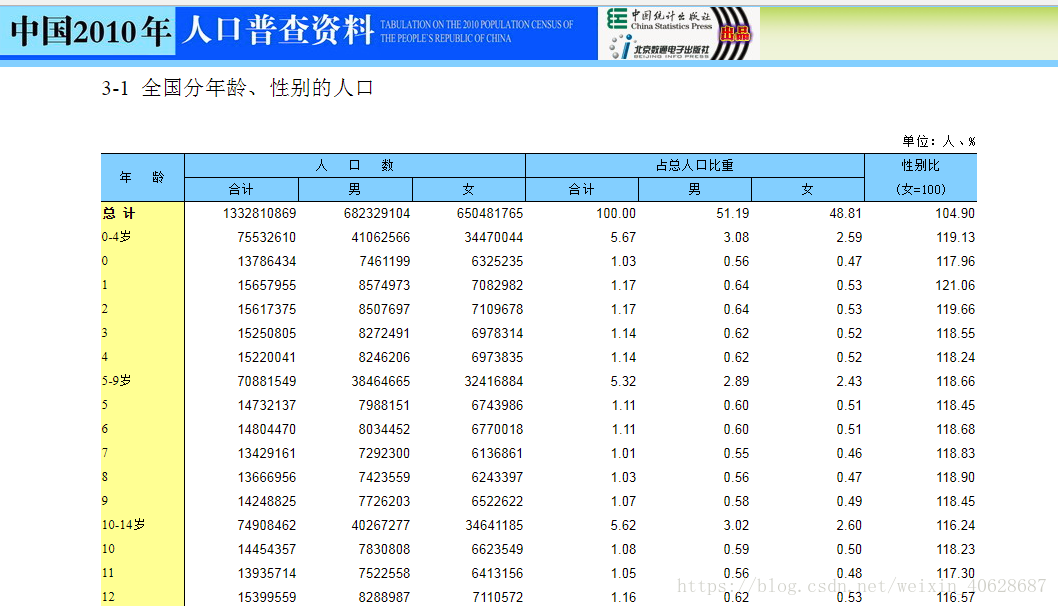Select female total cell 650481765
Viewport: 1058px width, 606px height.
490,213
